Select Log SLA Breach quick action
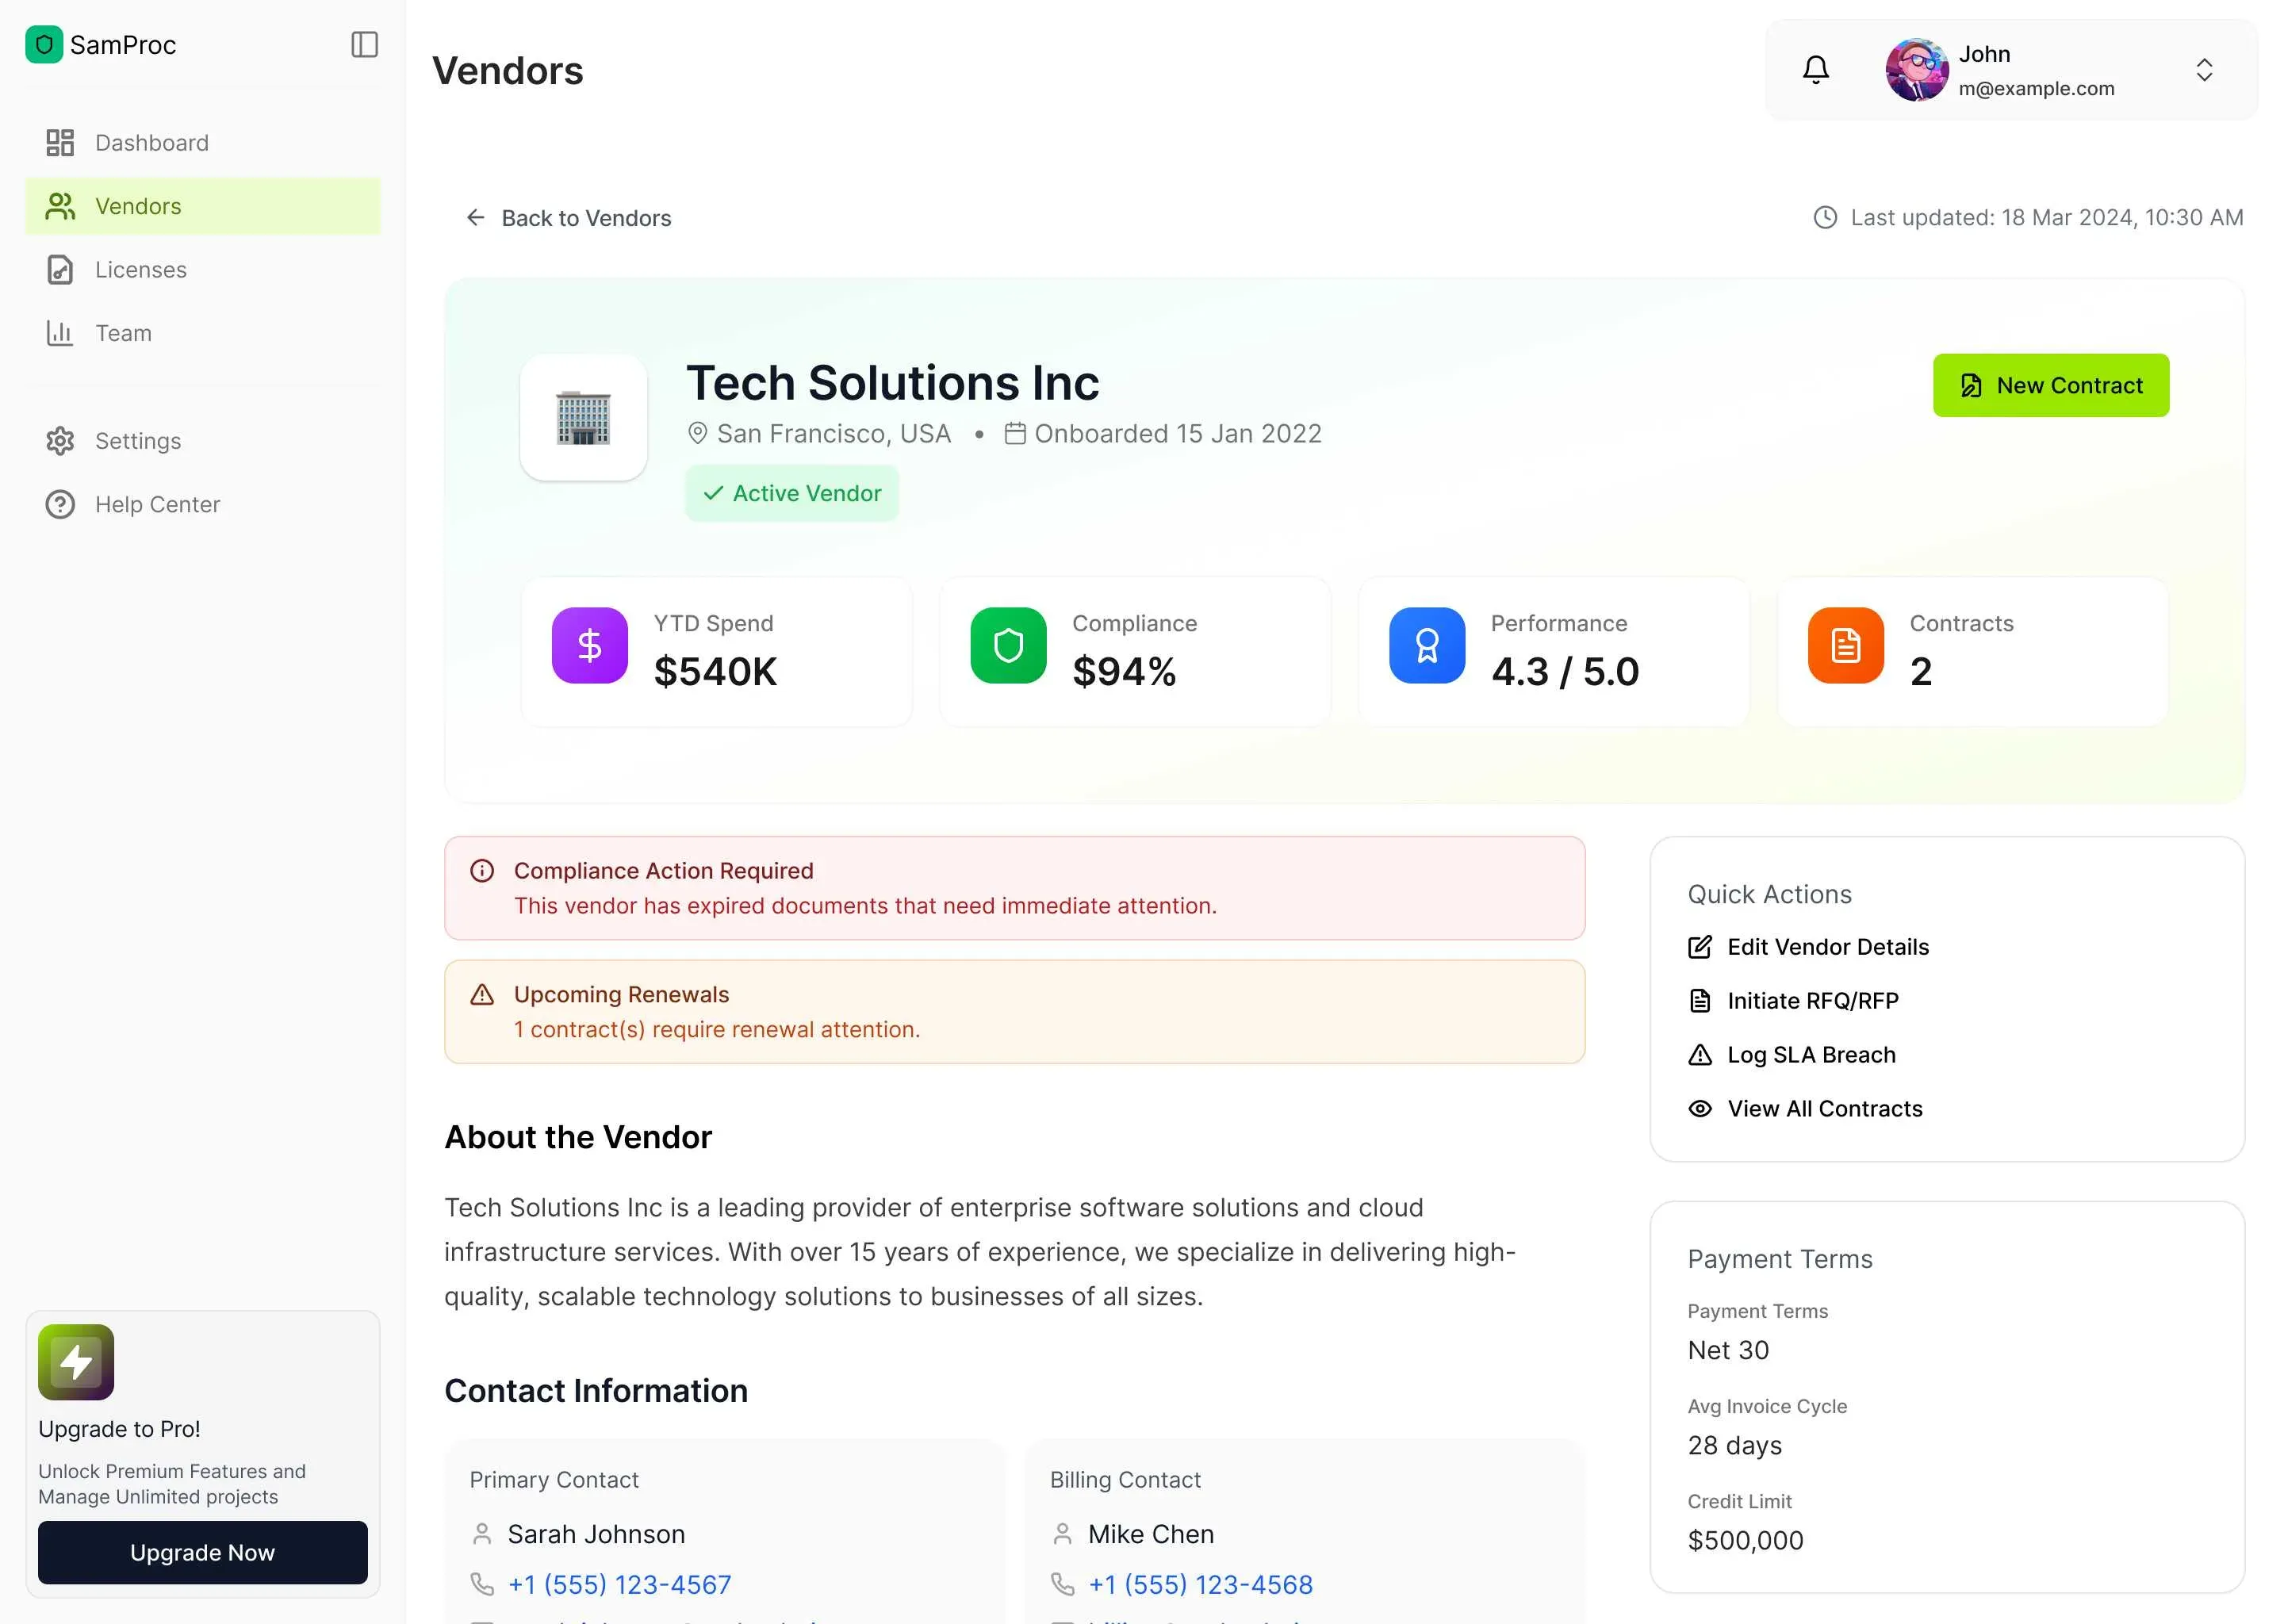This screenshot has height=1624, width=2284. [x=1791, y=1055]
